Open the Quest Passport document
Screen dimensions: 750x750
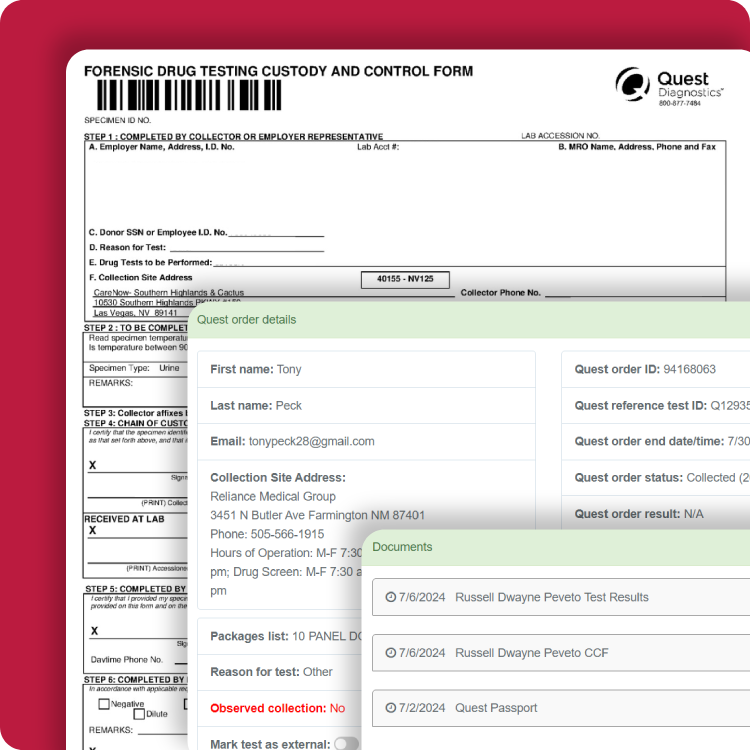click(x=561, y=708)
